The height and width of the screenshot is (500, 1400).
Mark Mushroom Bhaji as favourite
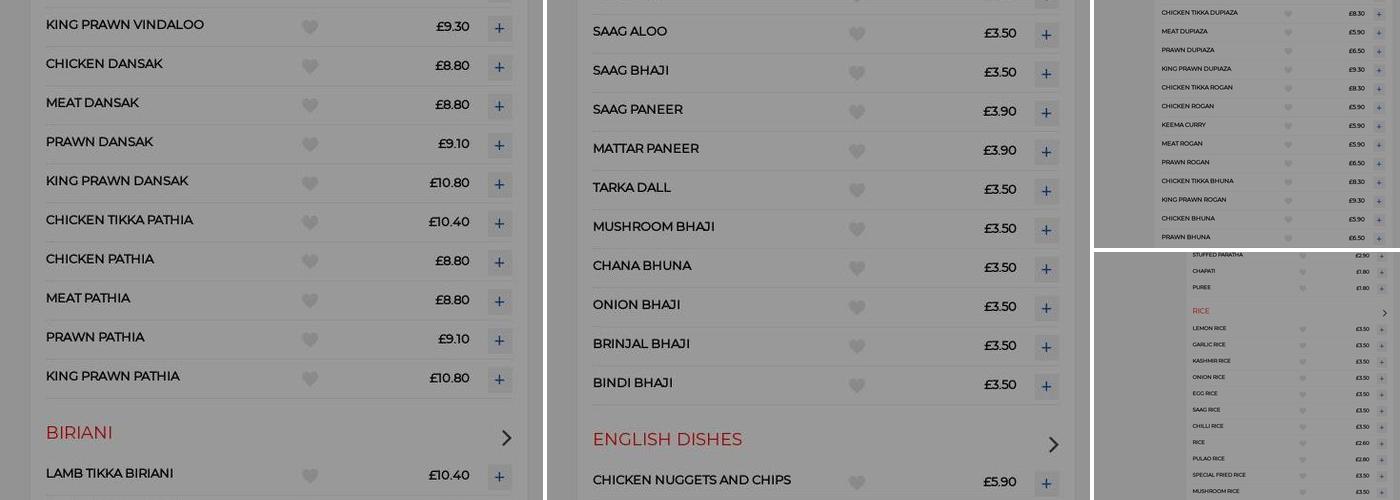point(857,229)
